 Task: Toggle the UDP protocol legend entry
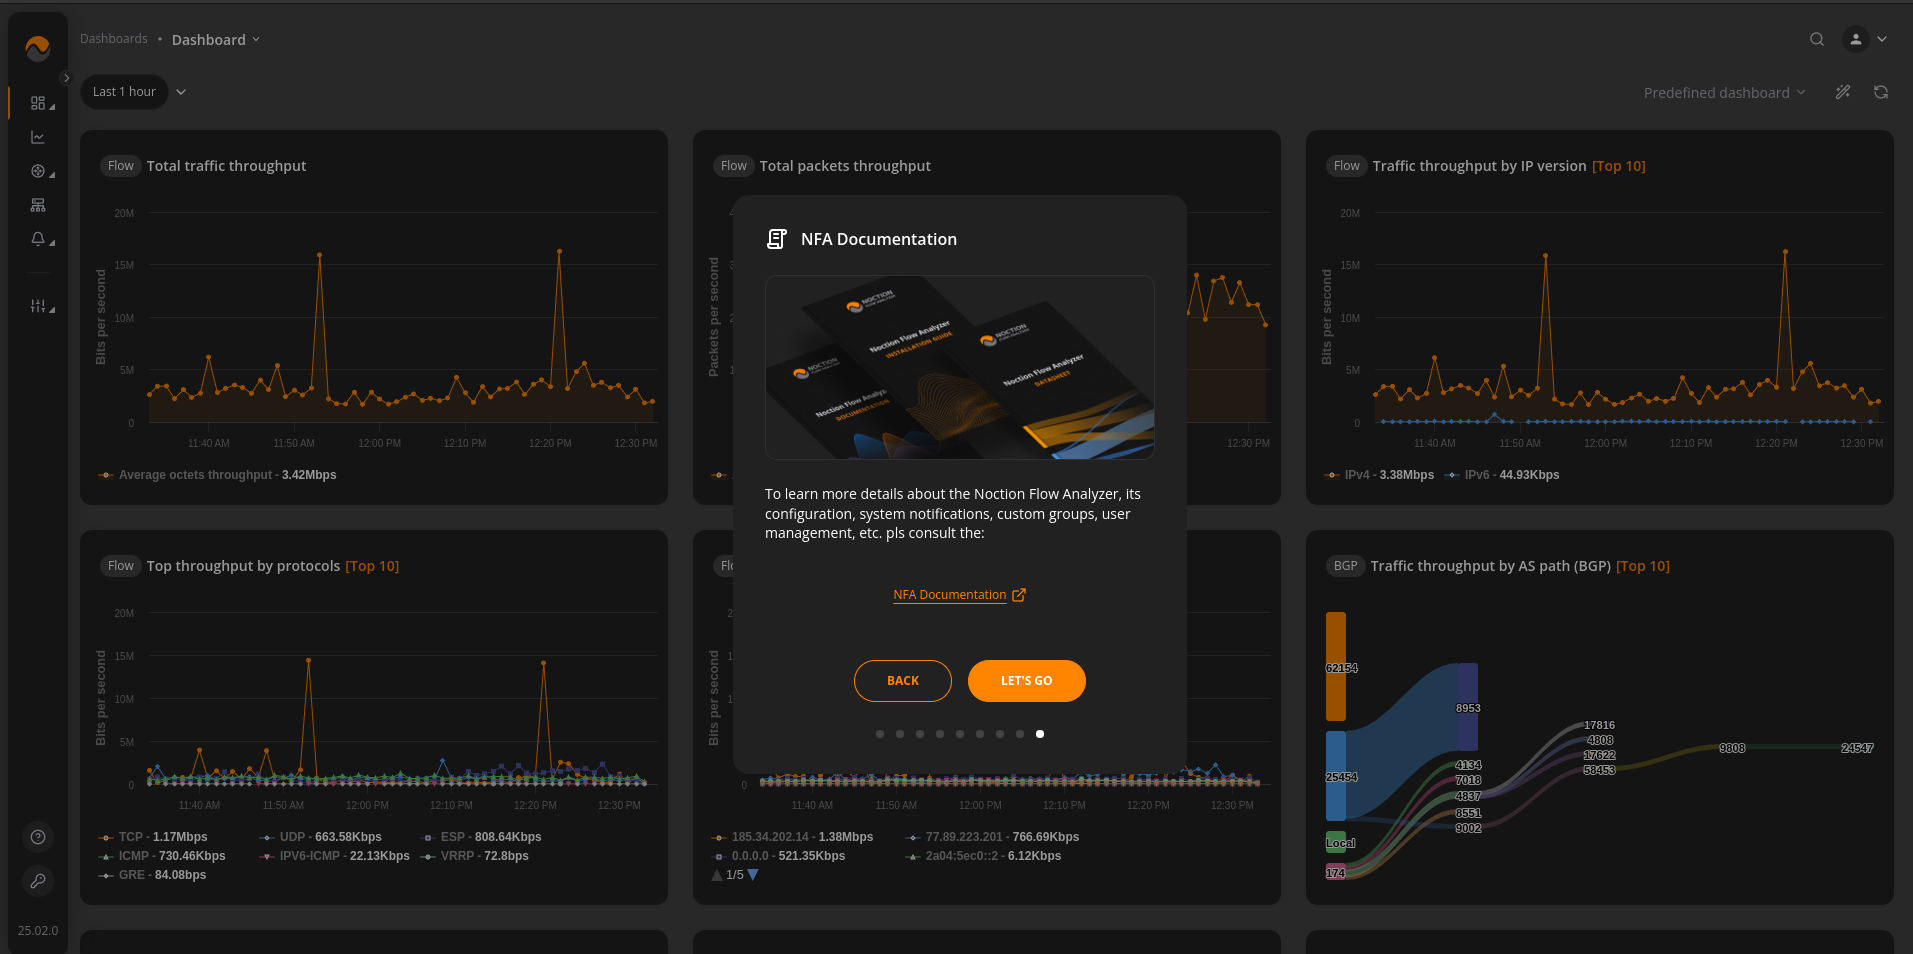coord(321,837)
